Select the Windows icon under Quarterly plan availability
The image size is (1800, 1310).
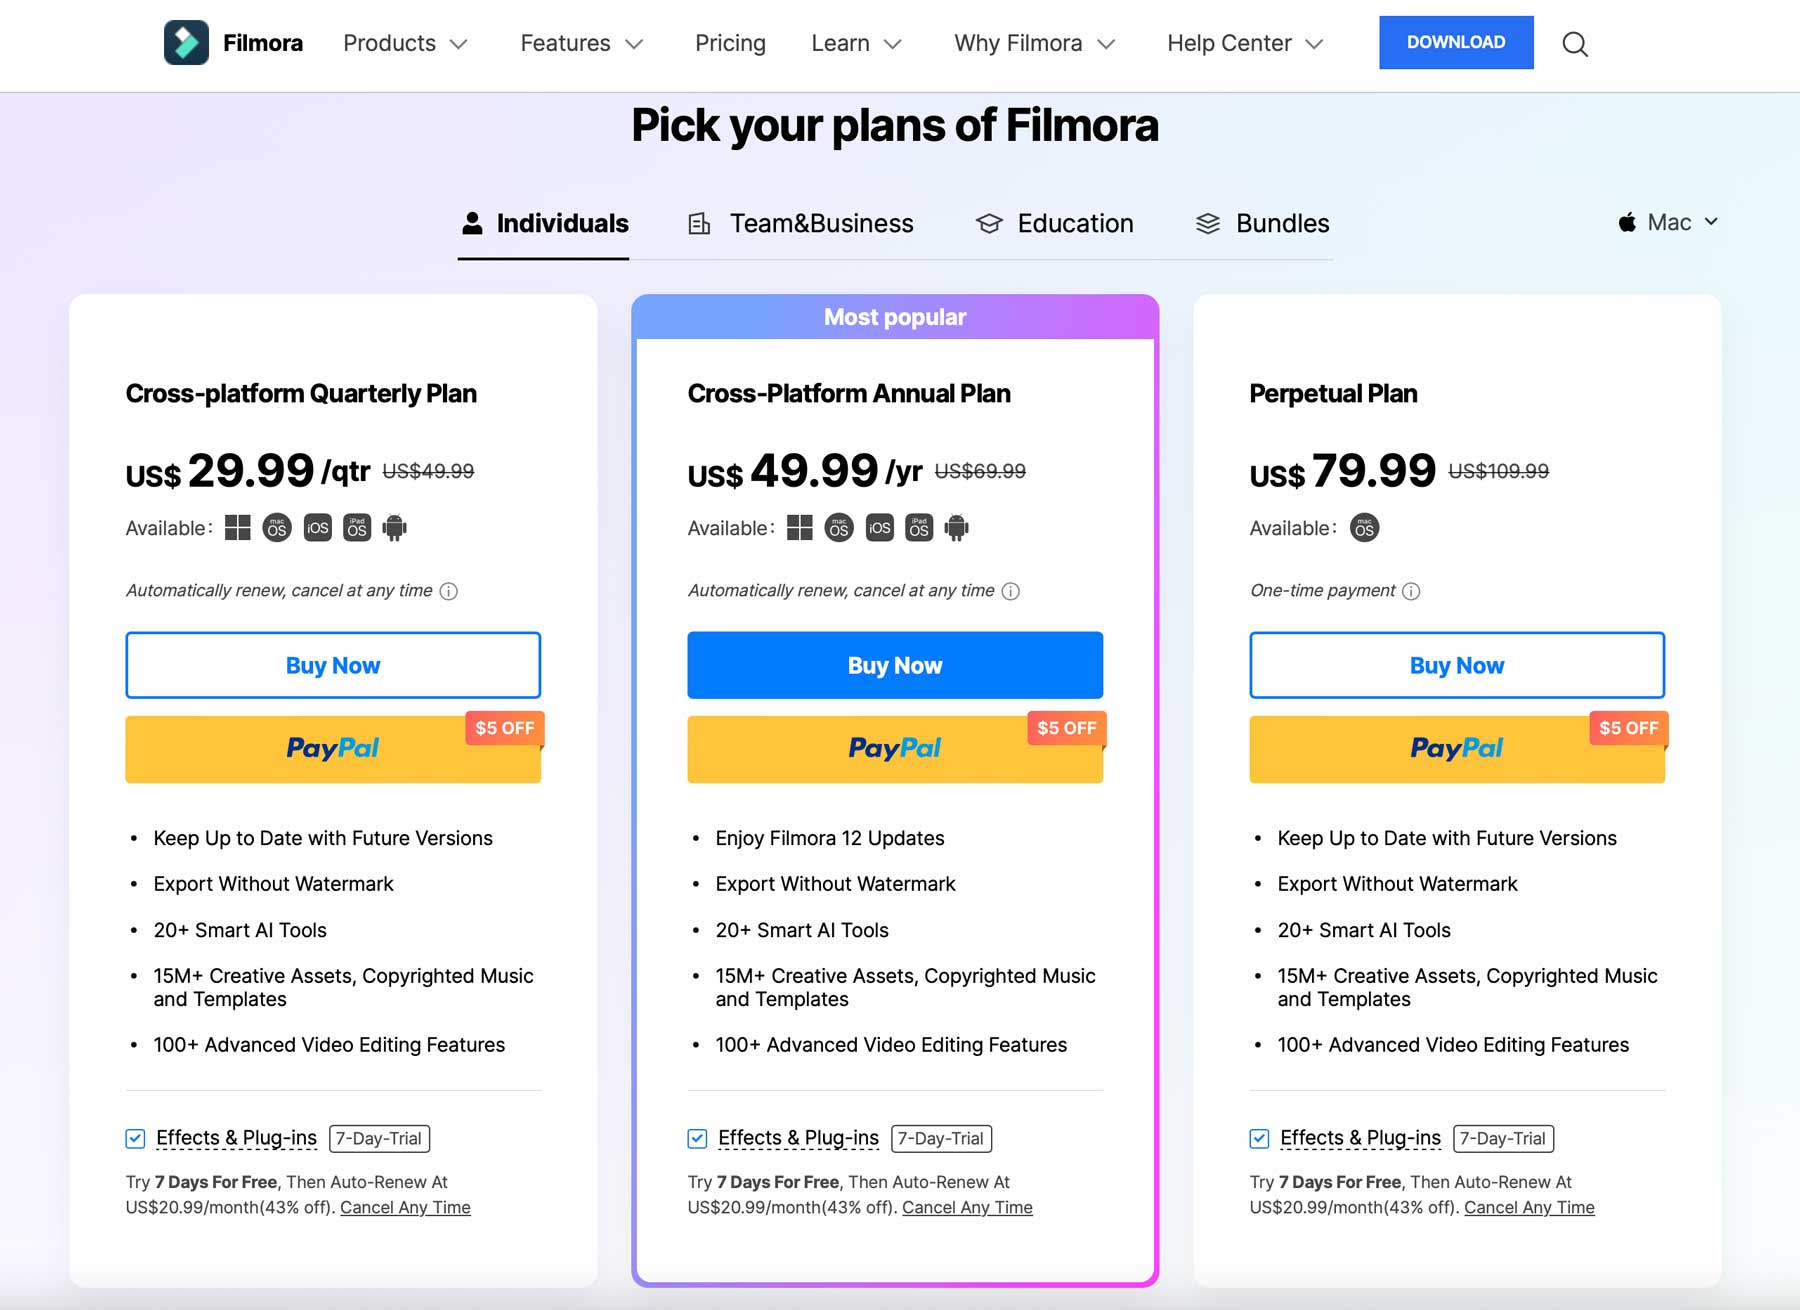[x=238, y=528]
